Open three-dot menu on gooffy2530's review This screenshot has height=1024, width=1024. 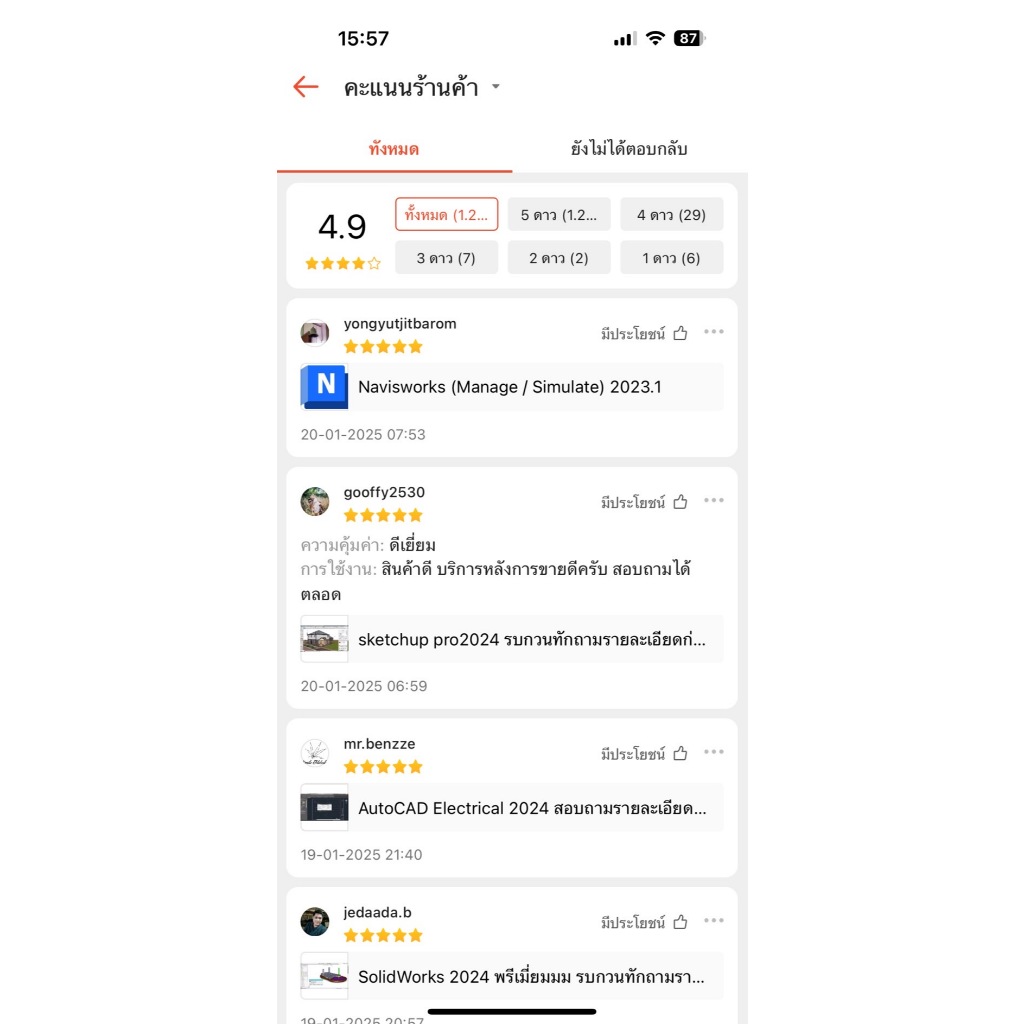714,501
